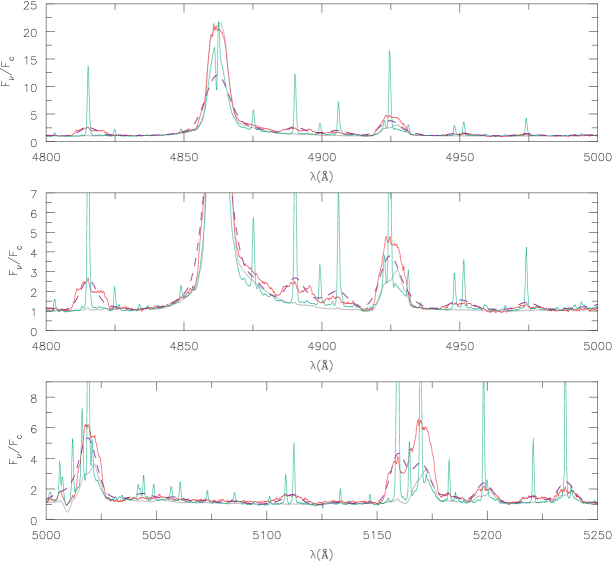613x561 pixels.
Task: Click the λ(Å) label under the 5000–5250 panel
Action: [321, 554]
